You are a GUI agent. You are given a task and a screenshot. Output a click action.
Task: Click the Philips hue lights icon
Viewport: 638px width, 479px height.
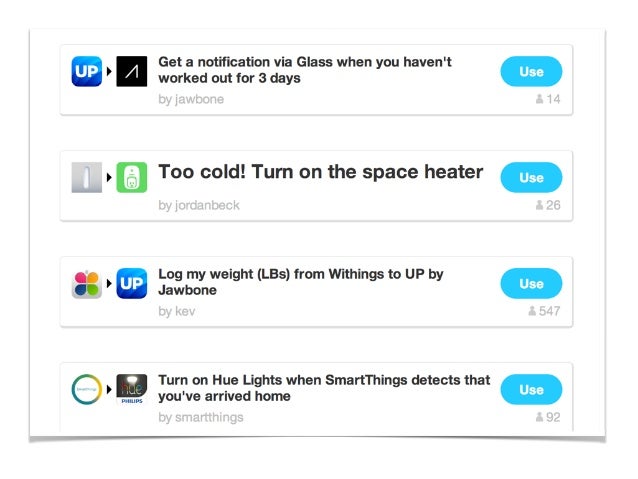[131, 389]
